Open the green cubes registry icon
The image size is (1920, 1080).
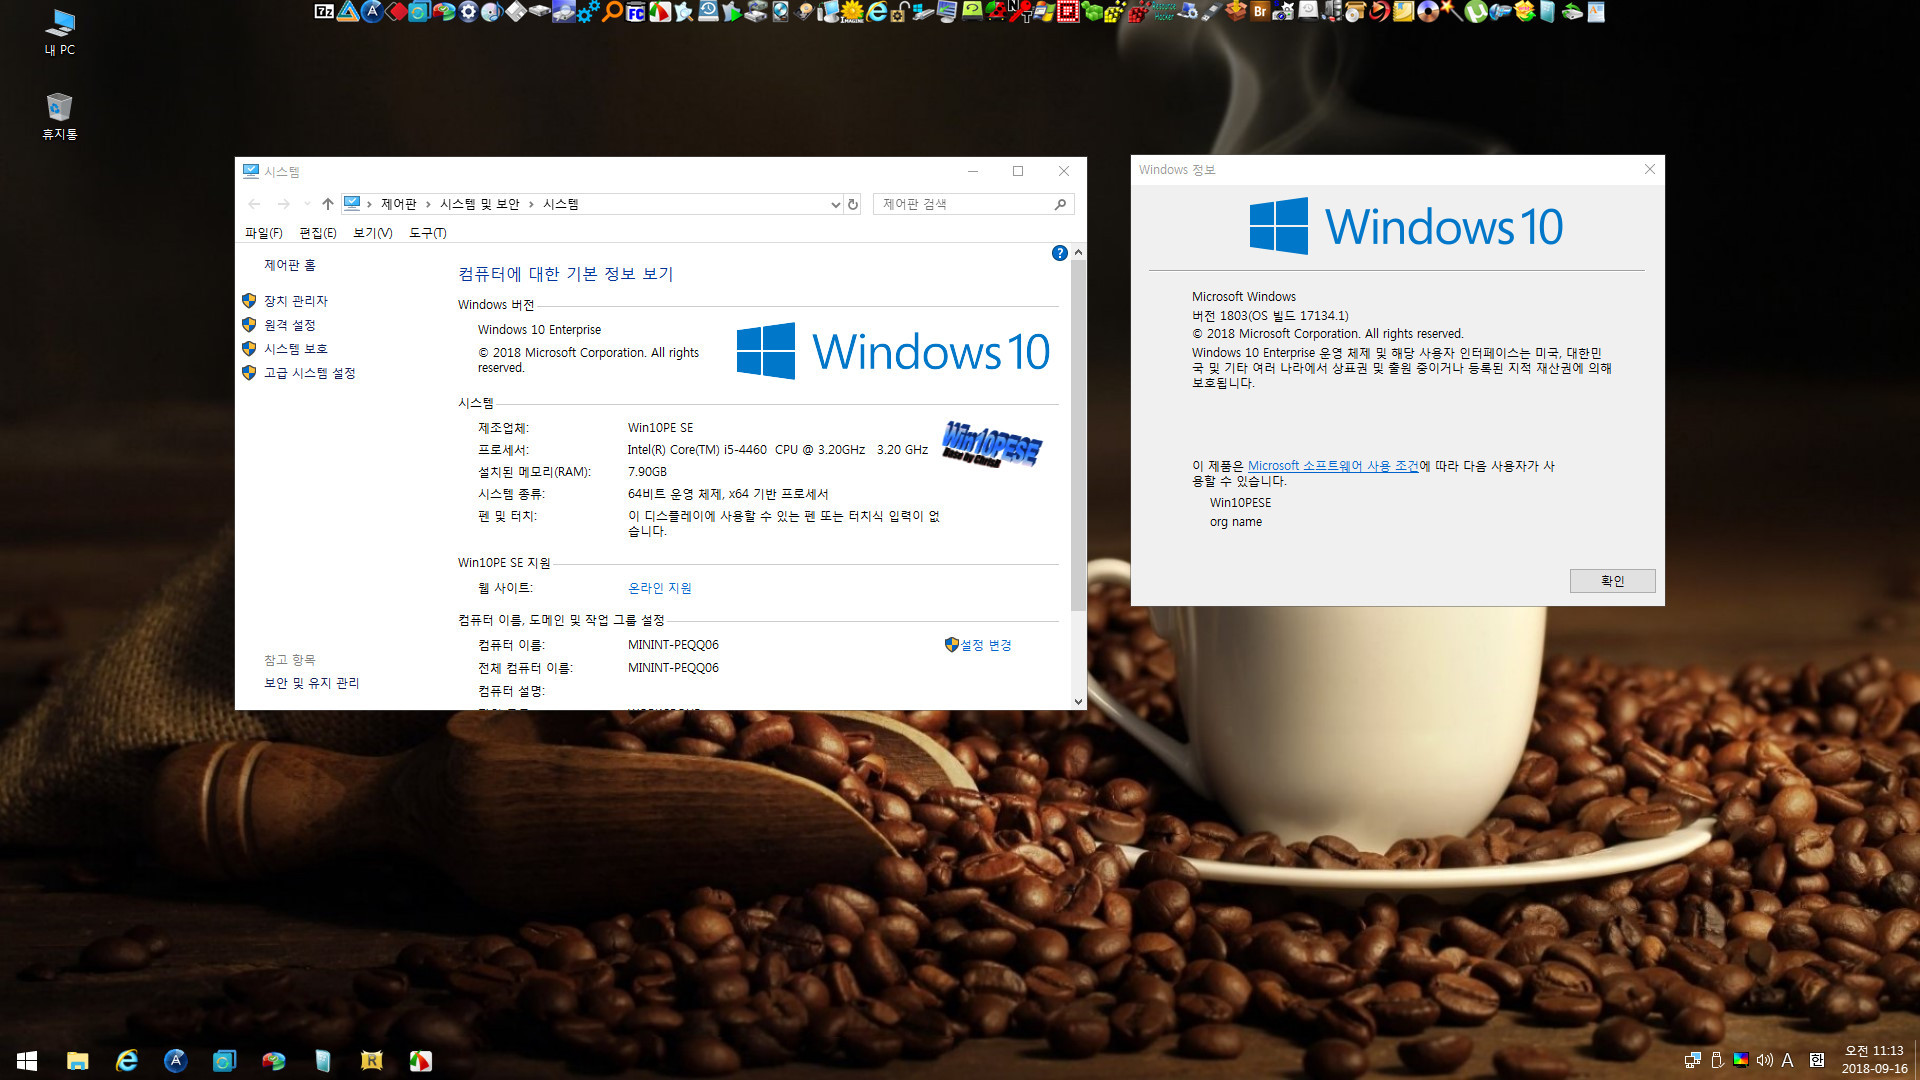[1092, 12]
